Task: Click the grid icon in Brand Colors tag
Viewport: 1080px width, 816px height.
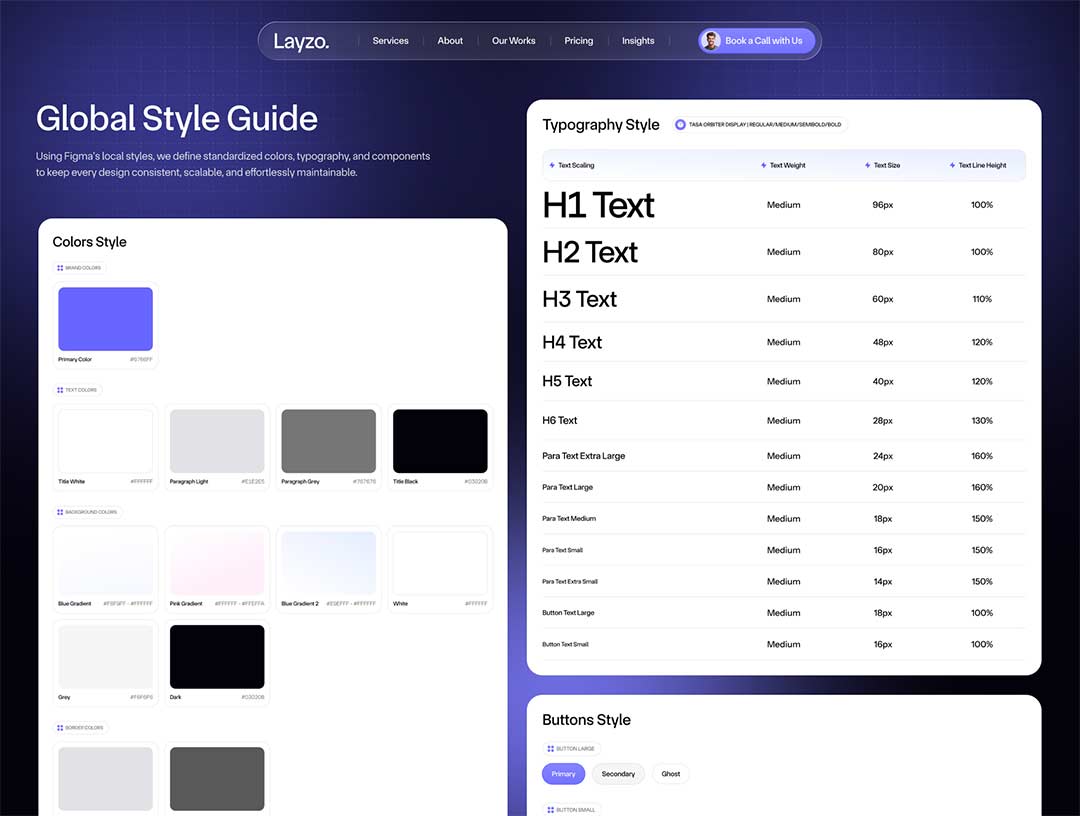Action: [x=60, y=268]
